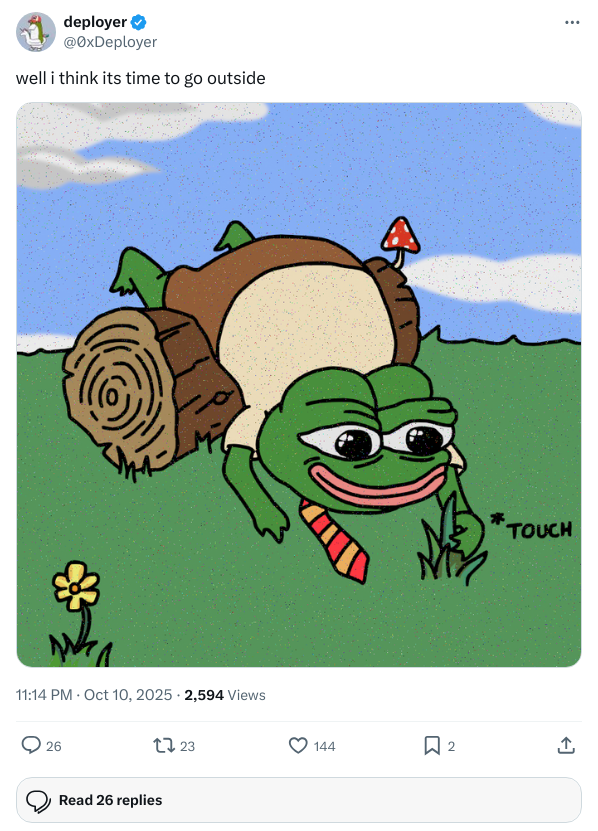This screenshot has width=598, height=831.
Task: Bookmark the post with bookmark icon
Action: [x=432, y=746]
